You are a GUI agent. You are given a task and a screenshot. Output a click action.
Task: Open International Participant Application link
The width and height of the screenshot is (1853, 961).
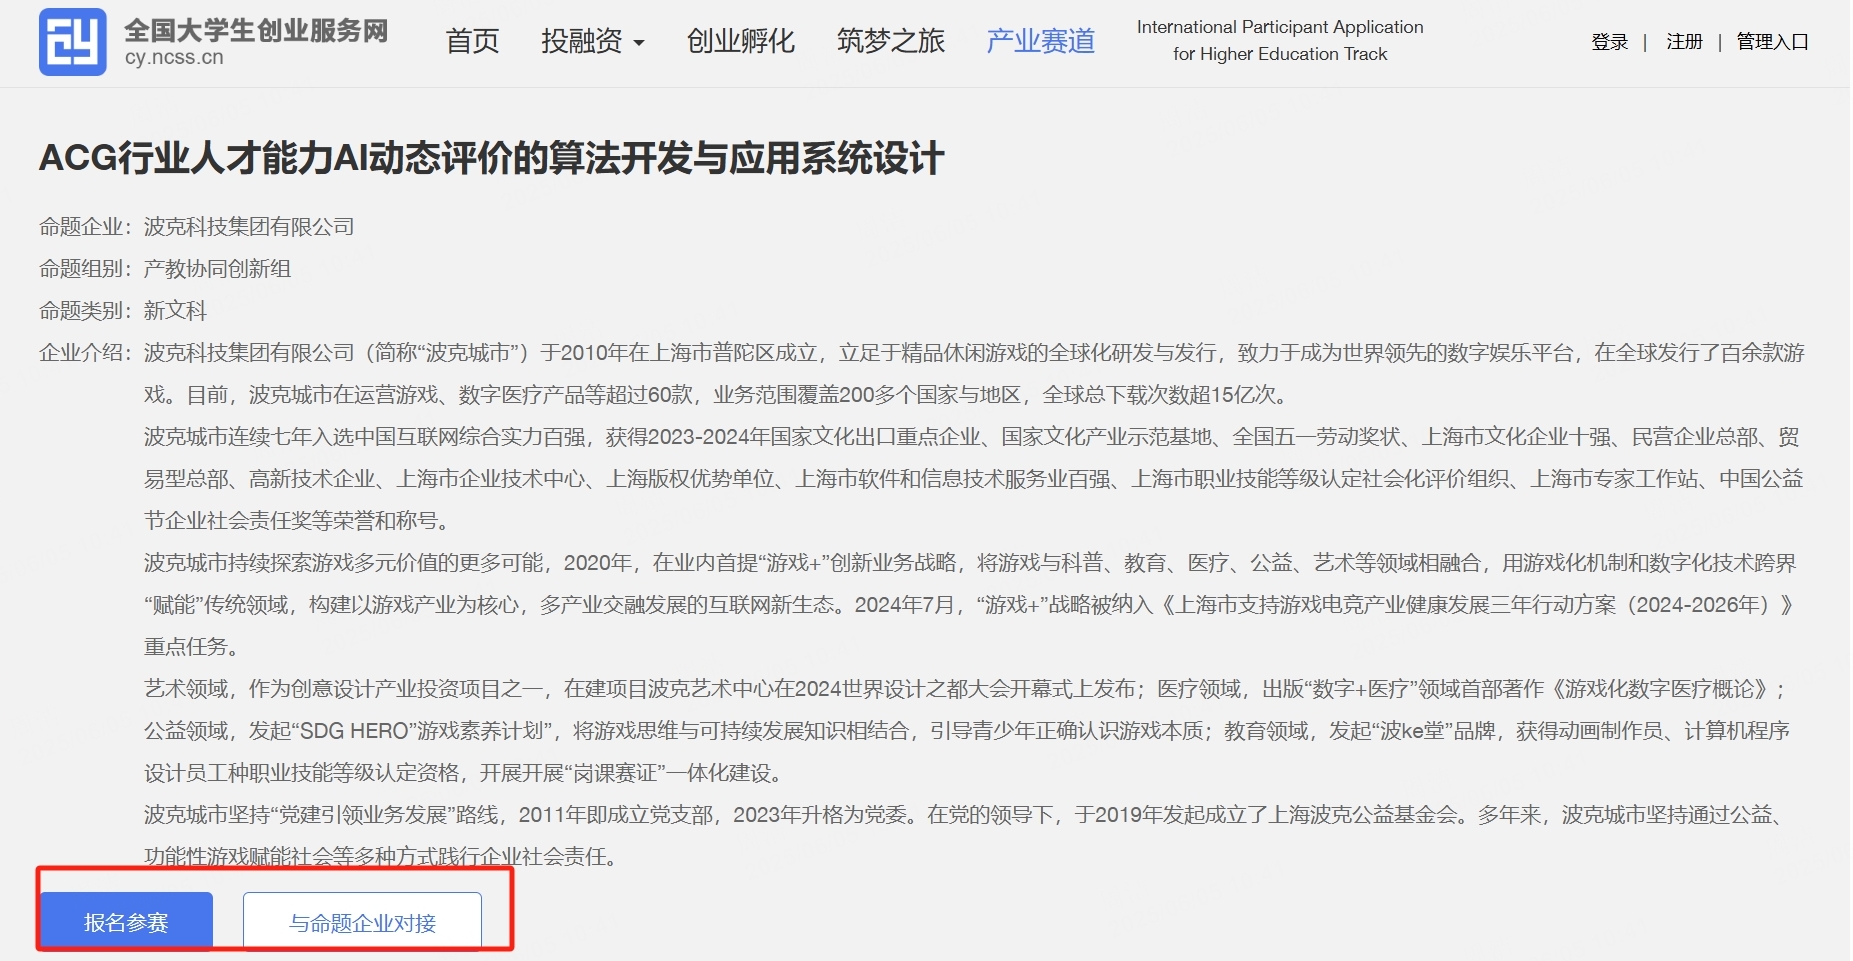(x=1279, y=41)
